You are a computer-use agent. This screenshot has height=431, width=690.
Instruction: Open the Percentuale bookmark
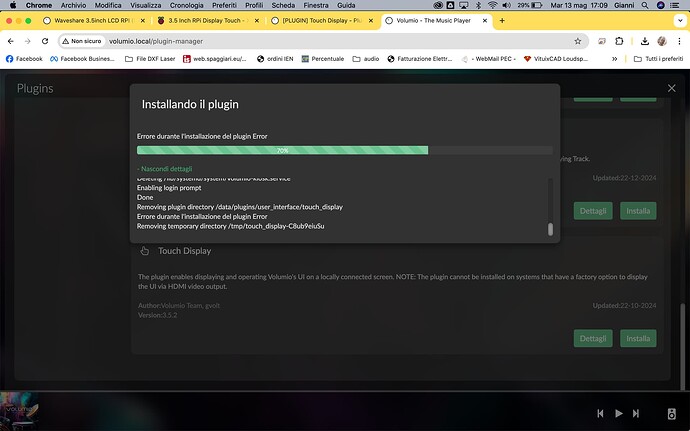tap(323, 59)
